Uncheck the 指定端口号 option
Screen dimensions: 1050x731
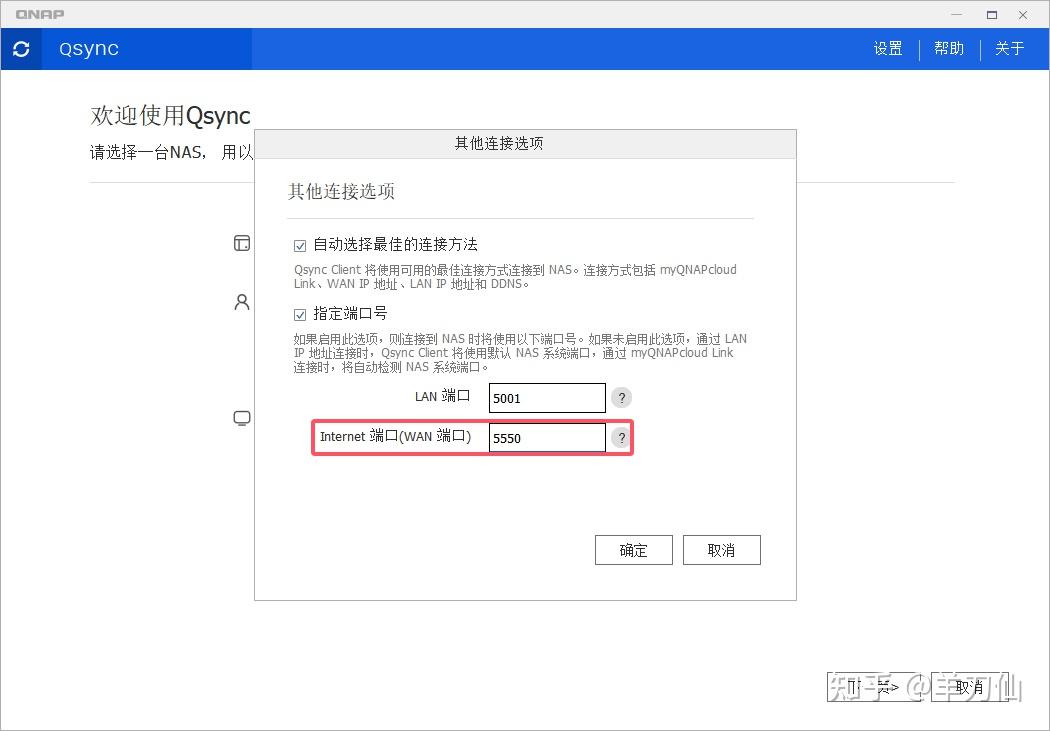tap(300, 314)
